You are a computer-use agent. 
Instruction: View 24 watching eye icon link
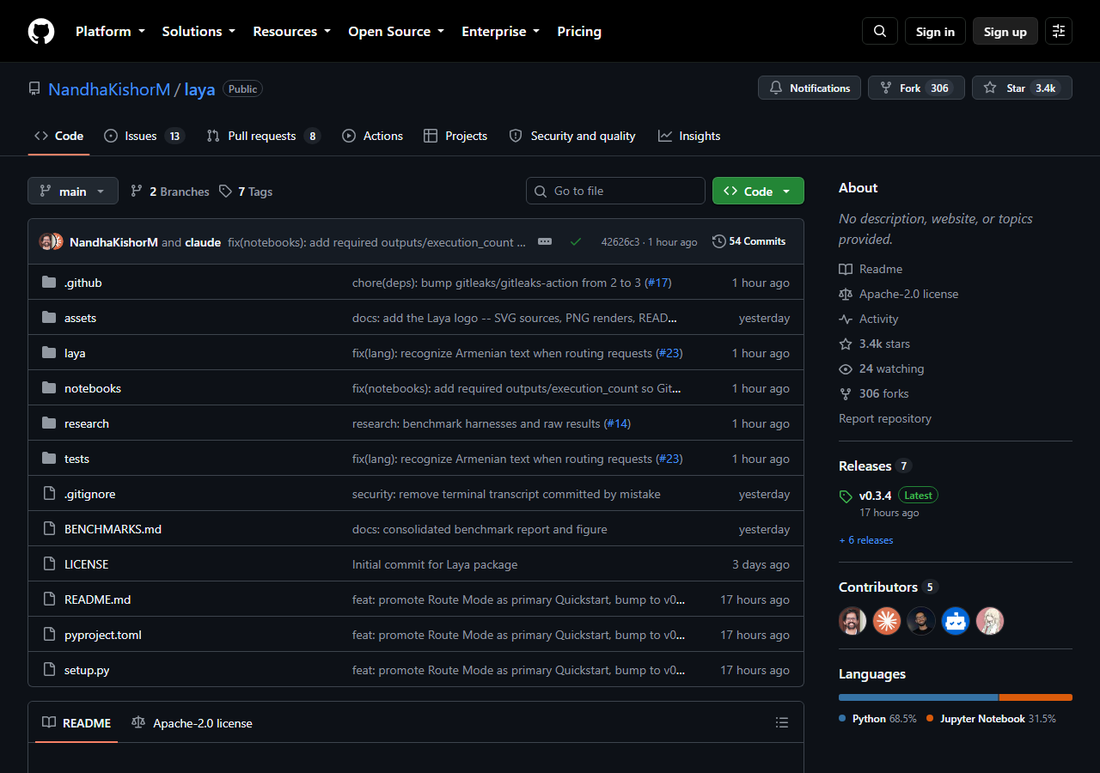(x=845, y=369)
